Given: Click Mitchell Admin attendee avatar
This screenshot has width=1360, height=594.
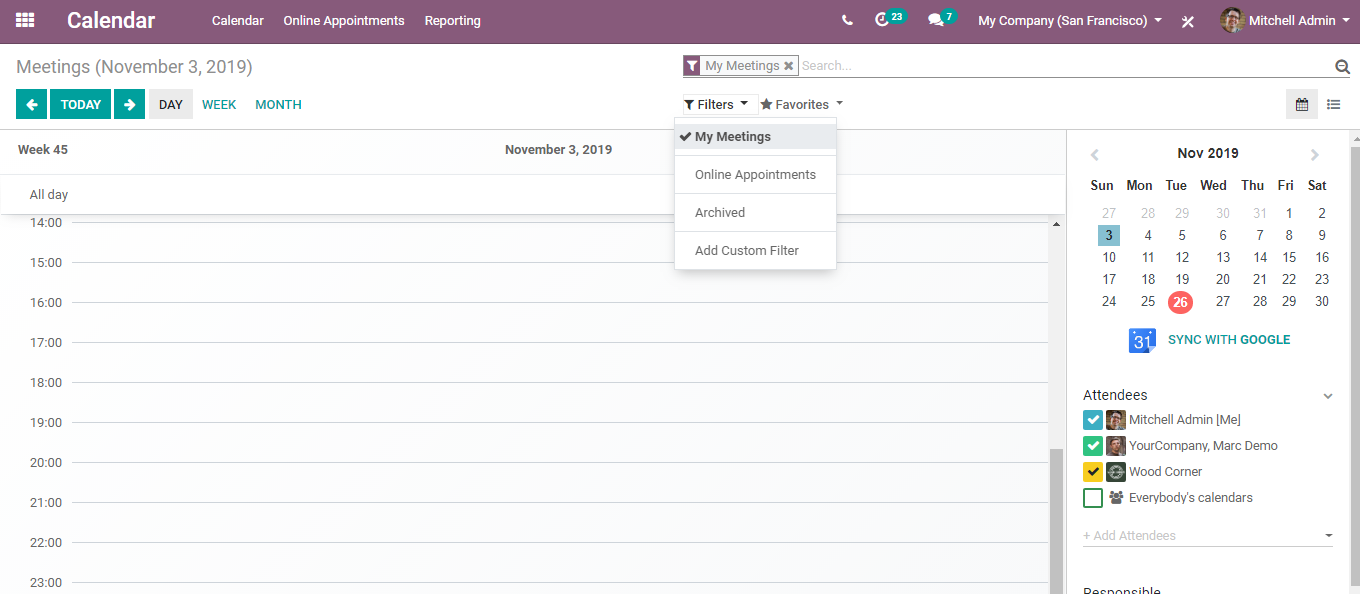Looking at the screenshot, I should point(1116,420).
